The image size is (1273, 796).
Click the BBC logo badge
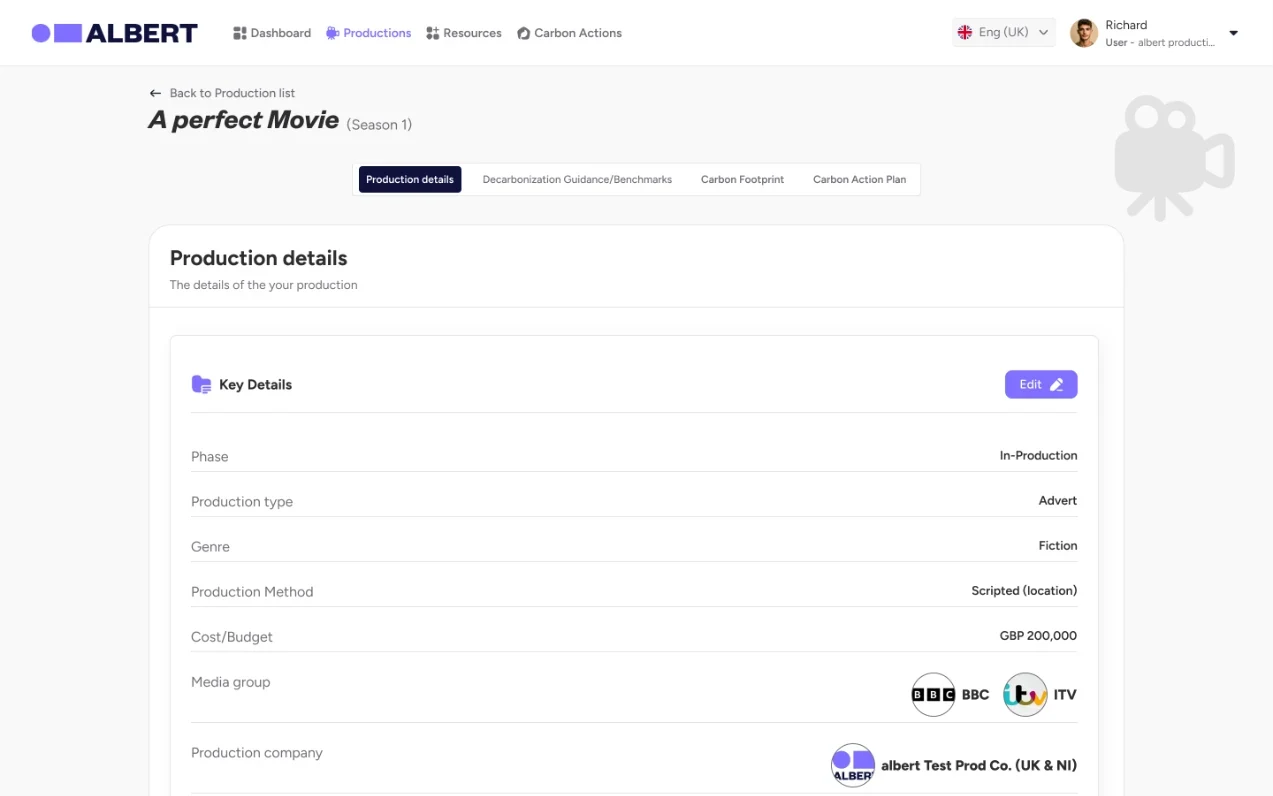933,694
